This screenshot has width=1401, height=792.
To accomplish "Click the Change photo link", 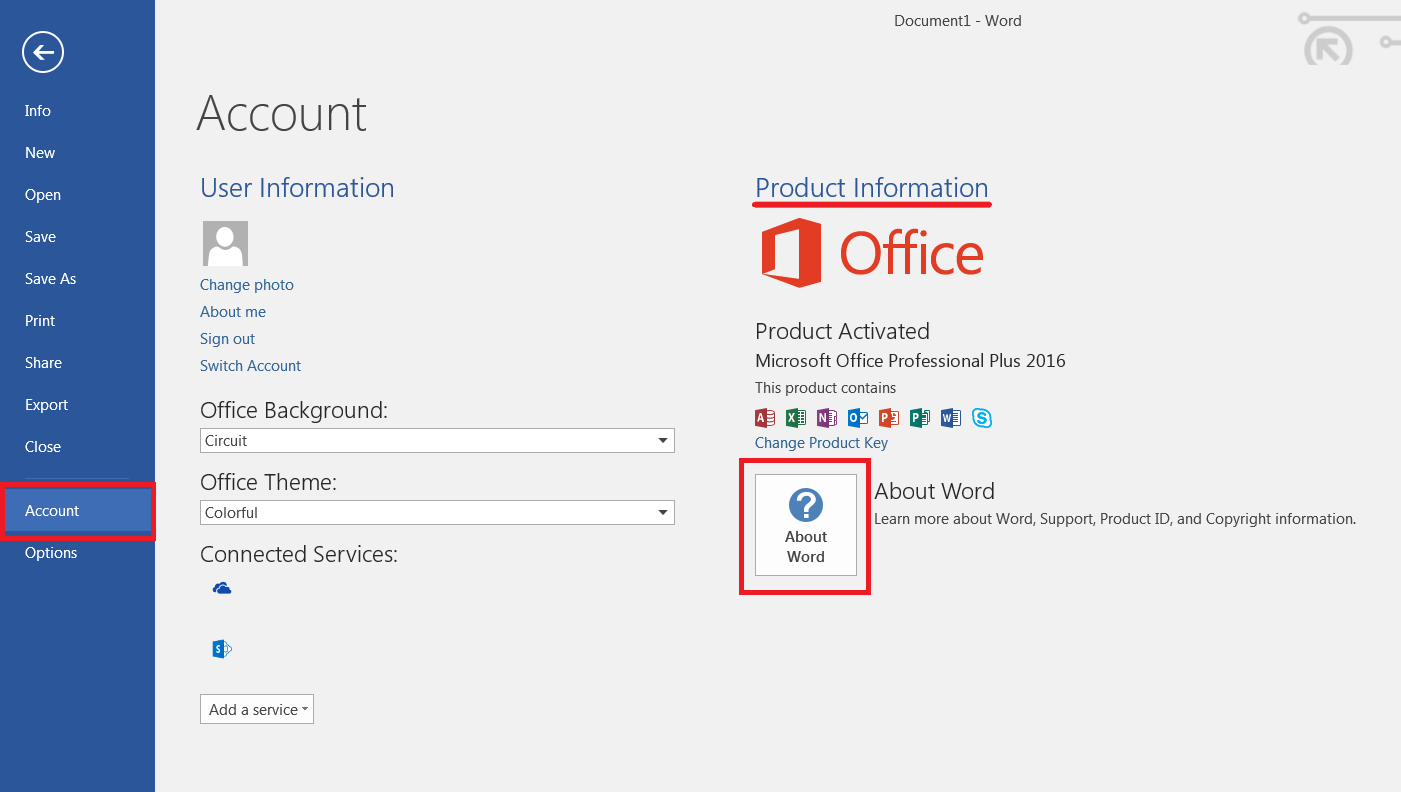I will tap(247, 285).
